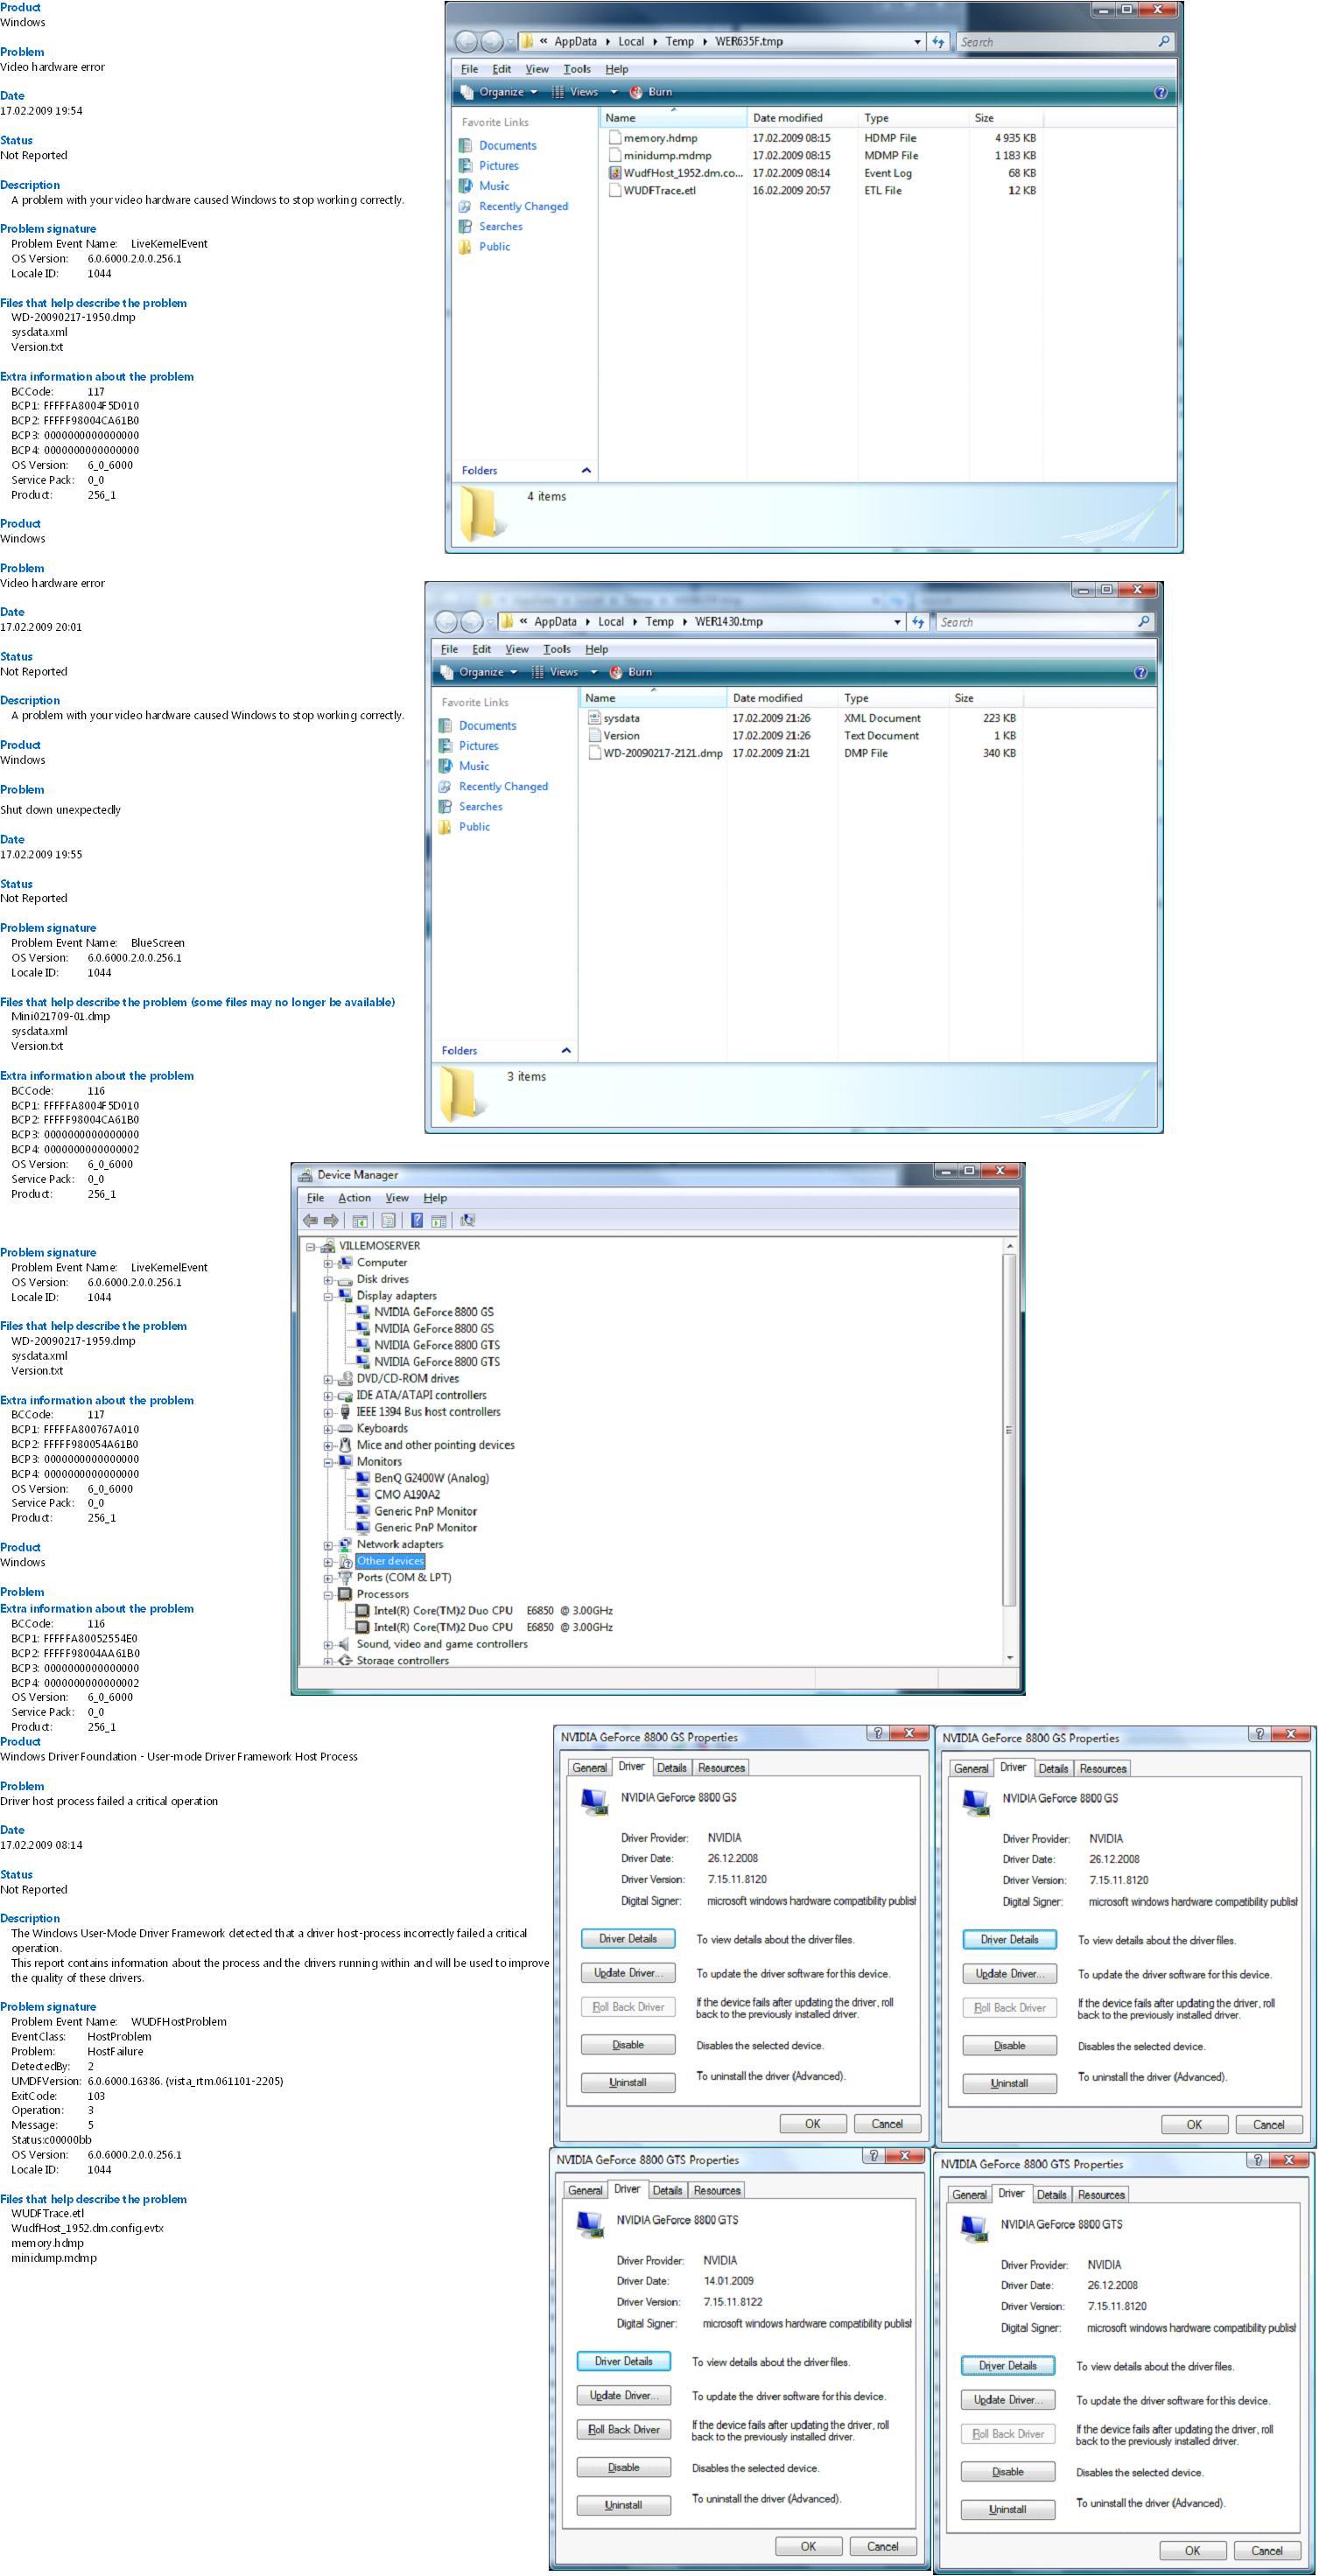Viewport: 1319px width, 2576px height.
Task: Expand the Network adapters node
Action: [x=328, y=1545]
